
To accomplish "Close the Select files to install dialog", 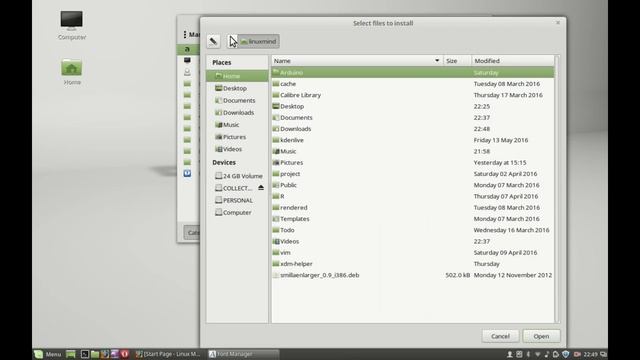I will [x=558, y=23].
